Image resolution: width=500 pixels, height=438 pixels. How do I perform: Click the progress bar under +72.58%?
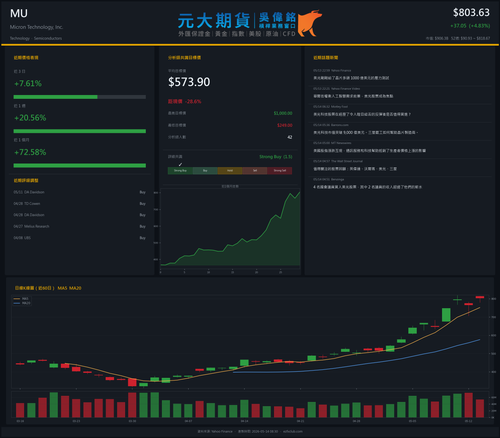[80, 165]
